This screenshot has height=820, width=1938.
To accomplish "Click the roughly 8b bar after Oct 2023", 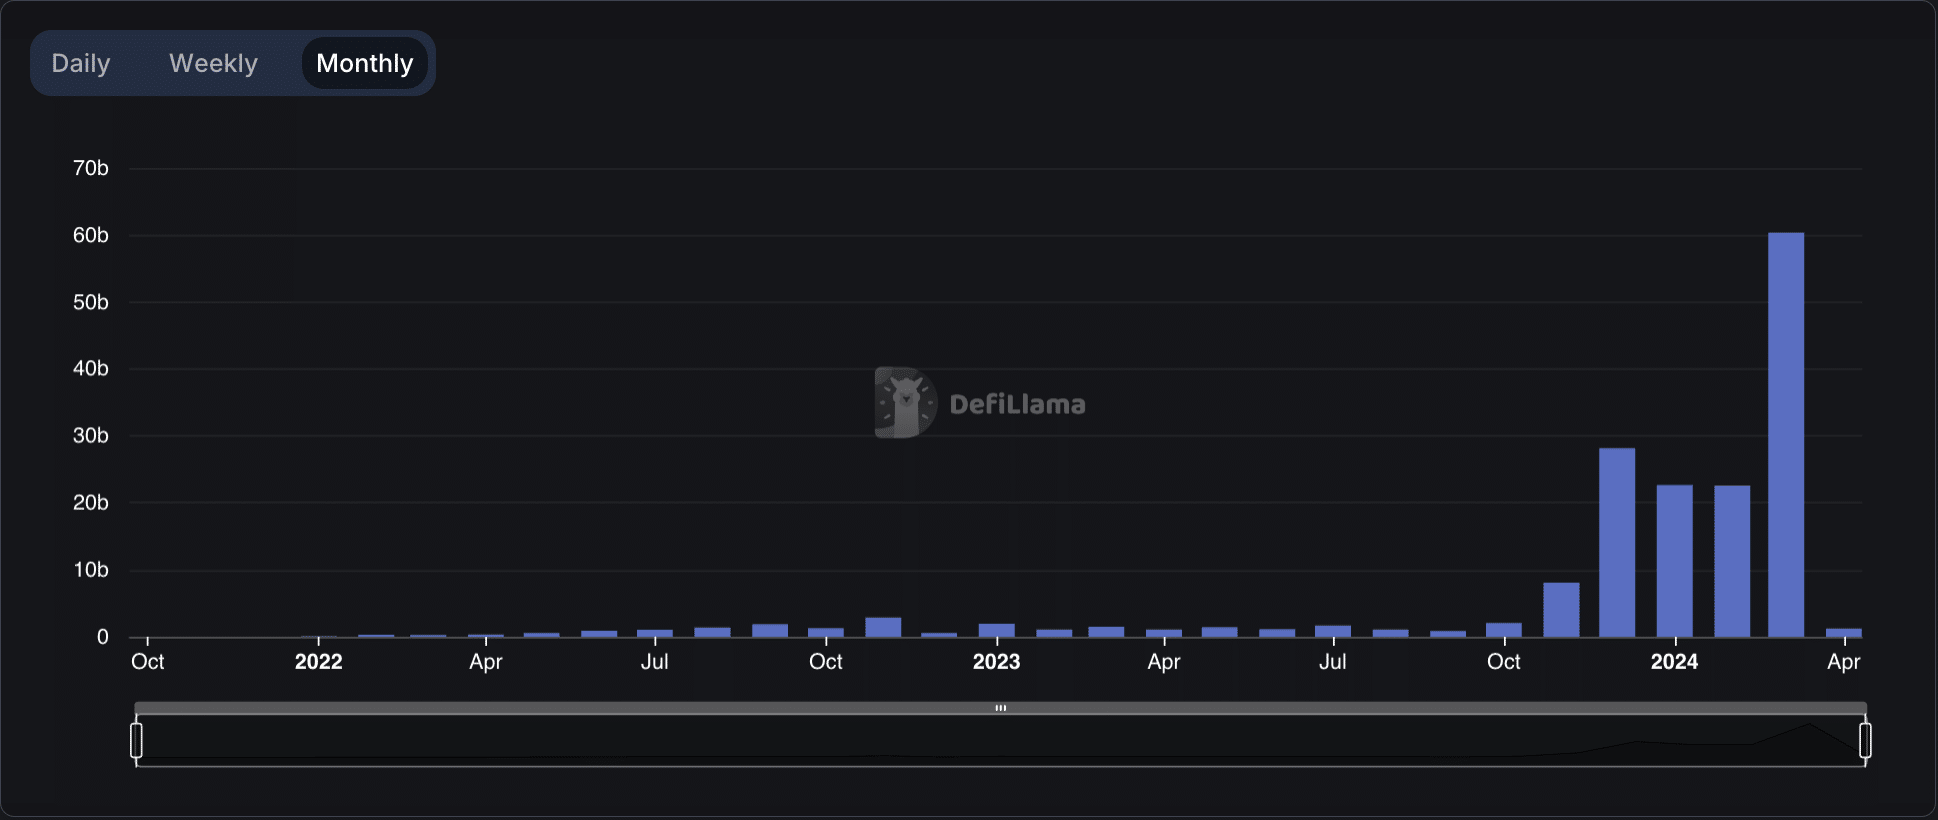I will point(1561,610).
